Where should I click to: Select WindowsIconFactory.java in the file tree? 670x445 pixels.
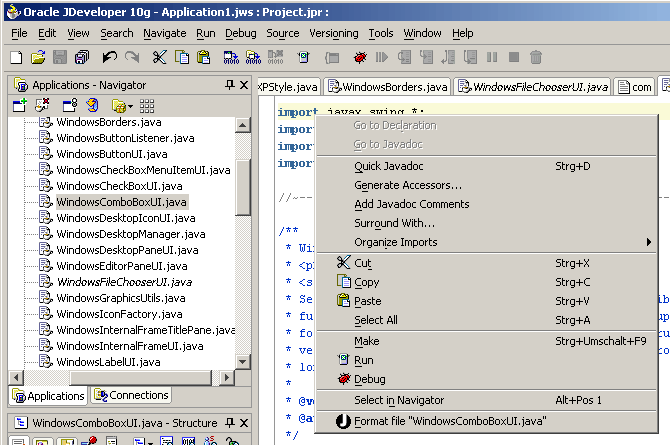coord(113,314)
